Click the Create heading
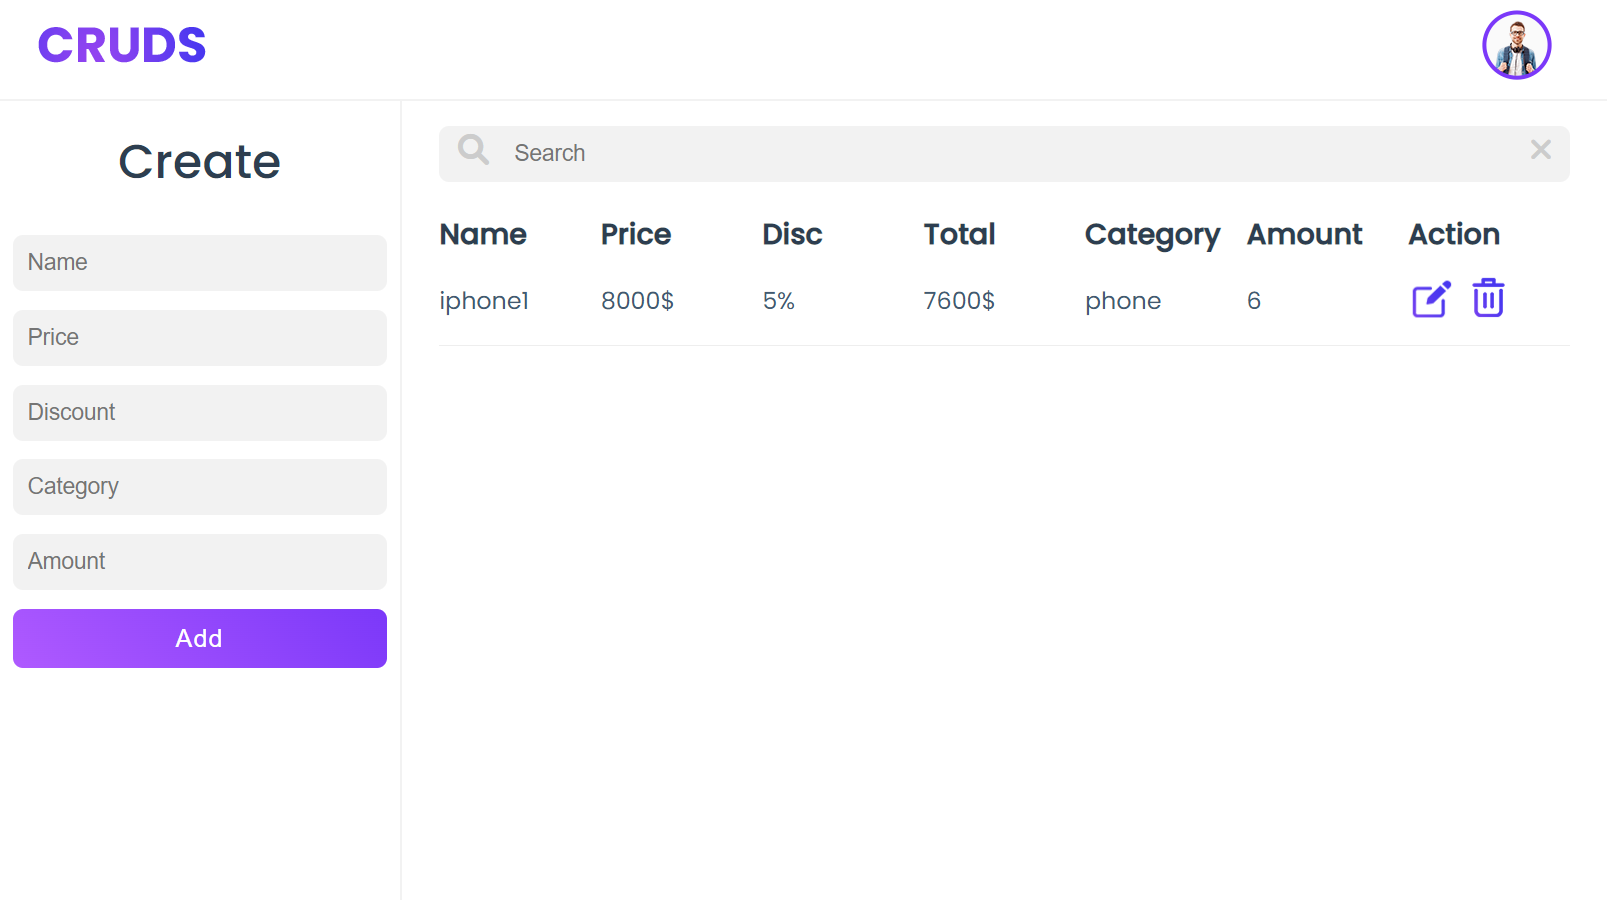The height and width of the screenshot is (901, 1607). coord(200,162)
